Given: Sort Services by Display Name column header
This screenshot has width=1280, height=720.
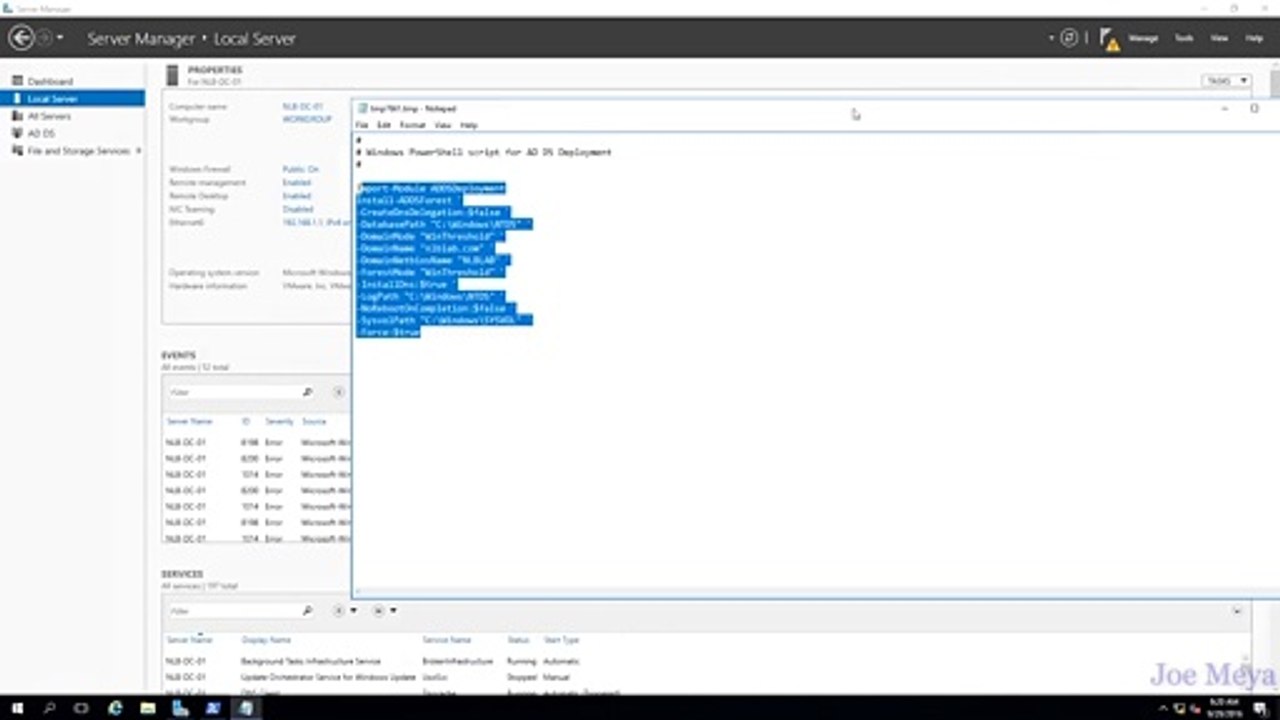Looking at the screenshot, I should tap(266, 640).
